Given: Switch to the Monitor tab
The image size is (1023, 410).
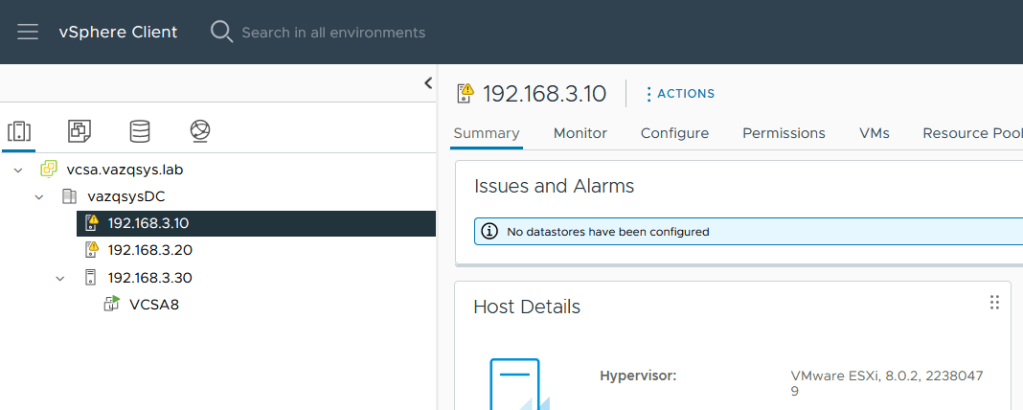Looking at the screenshot, I should click(x=580, y=133).
